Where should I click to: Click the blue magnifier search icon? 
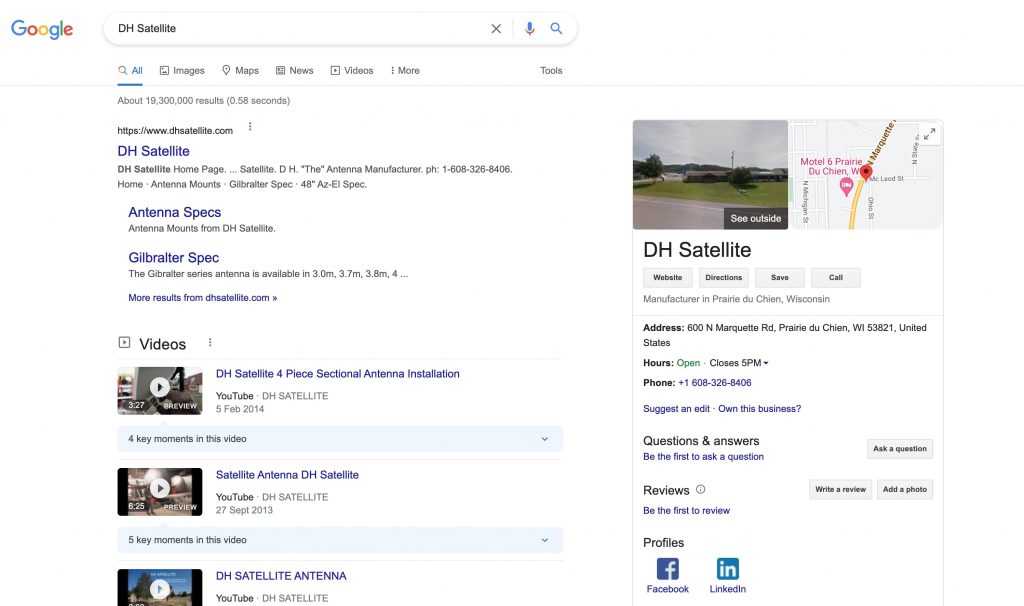click(x=556, y=29)
